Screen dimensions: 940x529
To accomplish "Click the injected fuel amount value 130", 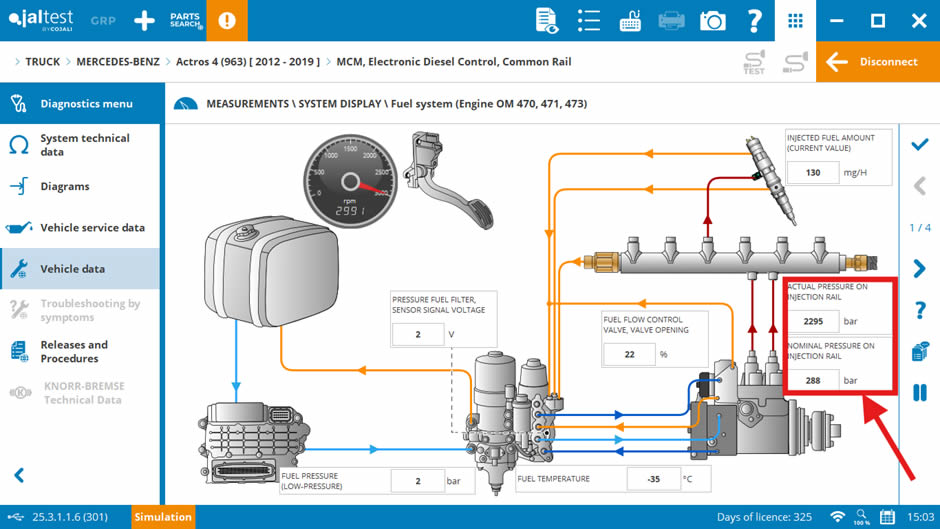I will pyautogui.click(x=813, y=173).
